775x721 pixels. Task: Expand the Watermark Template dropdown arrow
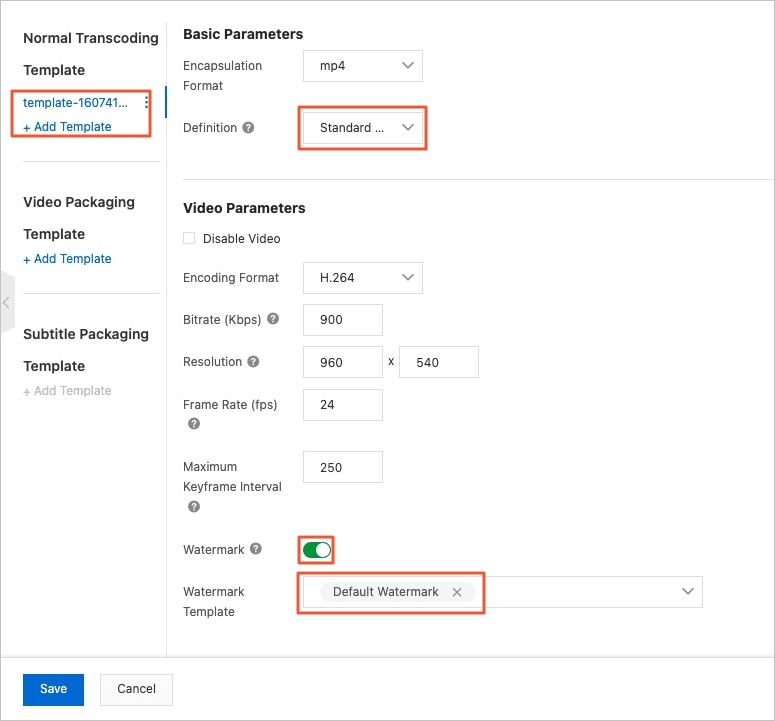[x=688, y=592]
